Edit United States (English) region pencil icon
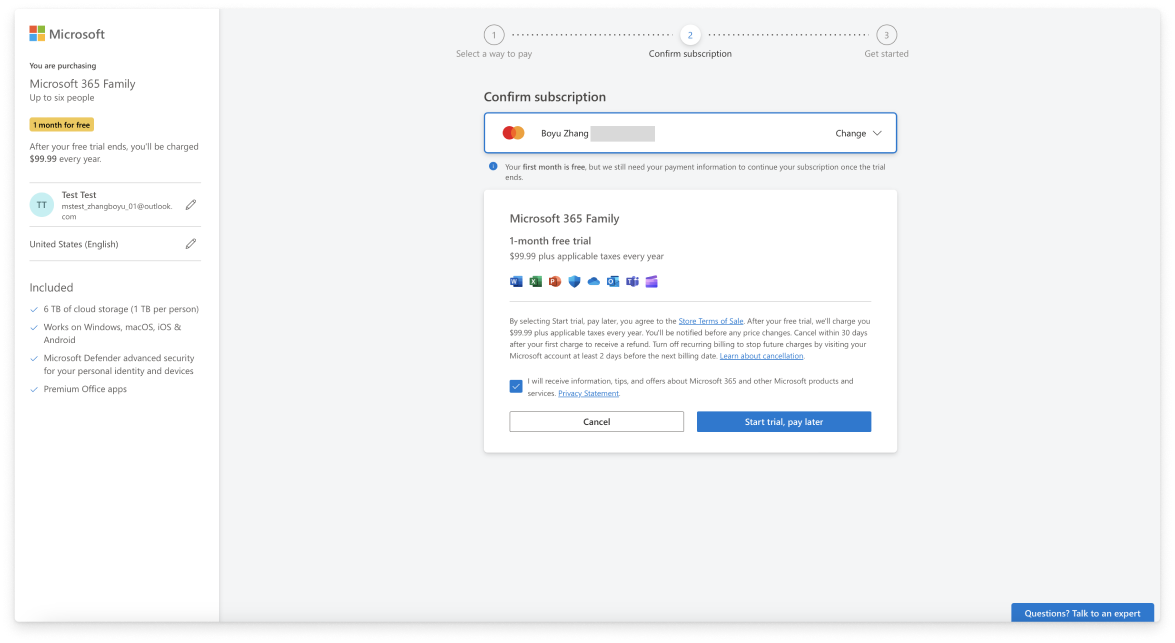This screenshot has height=643, width=1175. point(191,244)
